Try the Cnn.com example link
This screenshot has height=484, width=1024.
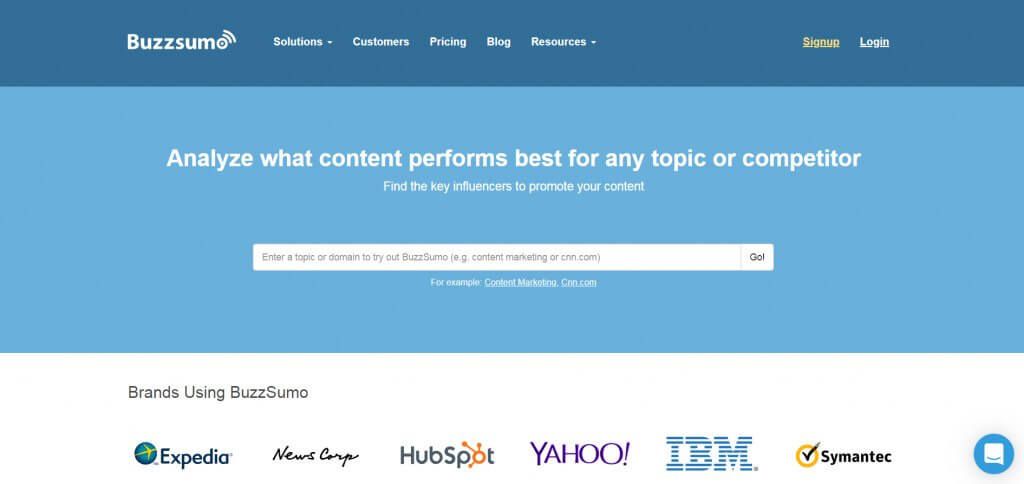(x=579, y=283)
